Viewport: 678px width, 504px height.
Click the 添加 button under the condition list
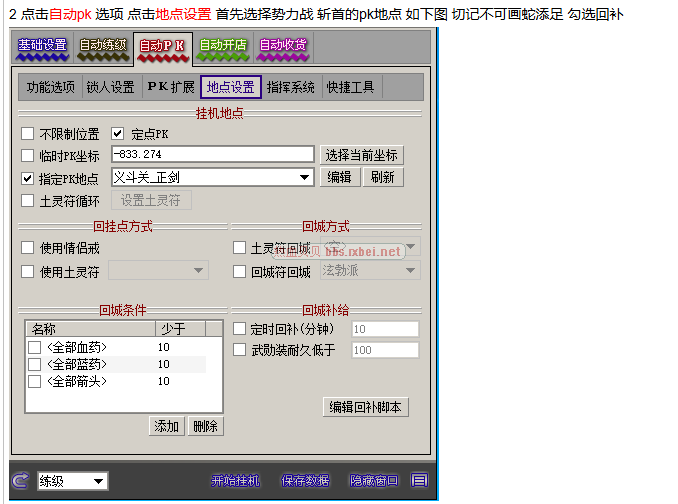(x=166, y=426)
